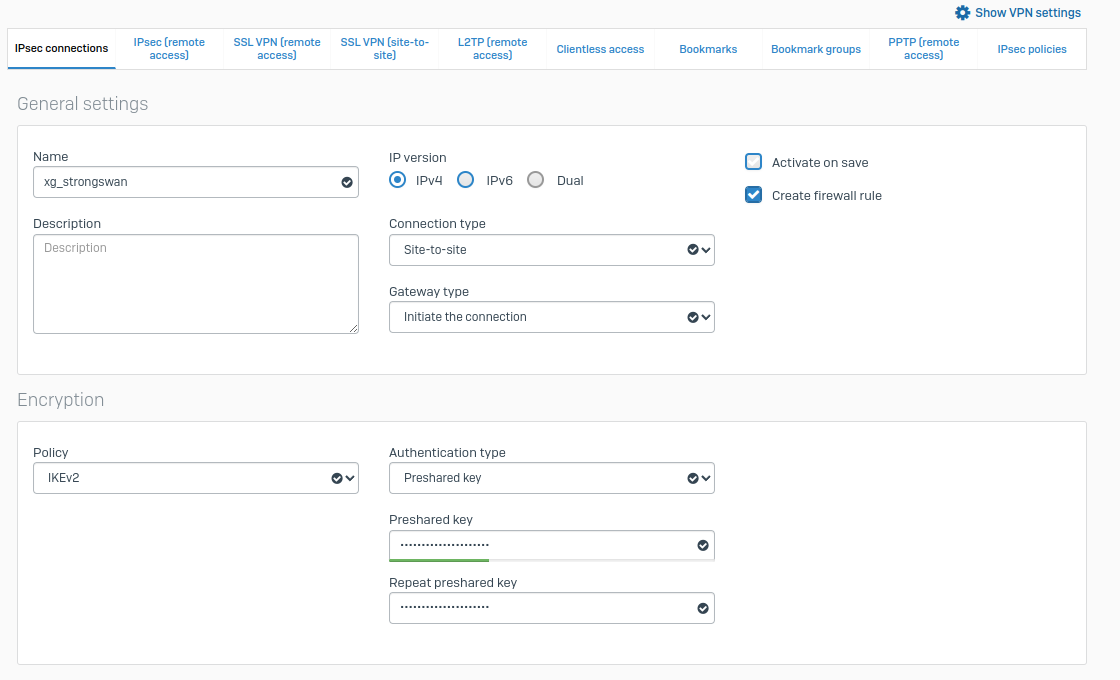Image resolution: width=1120 pixels, height=680 pixels.
Task: Open the IPsec policies tab
Action: [x=1031, y=49]
